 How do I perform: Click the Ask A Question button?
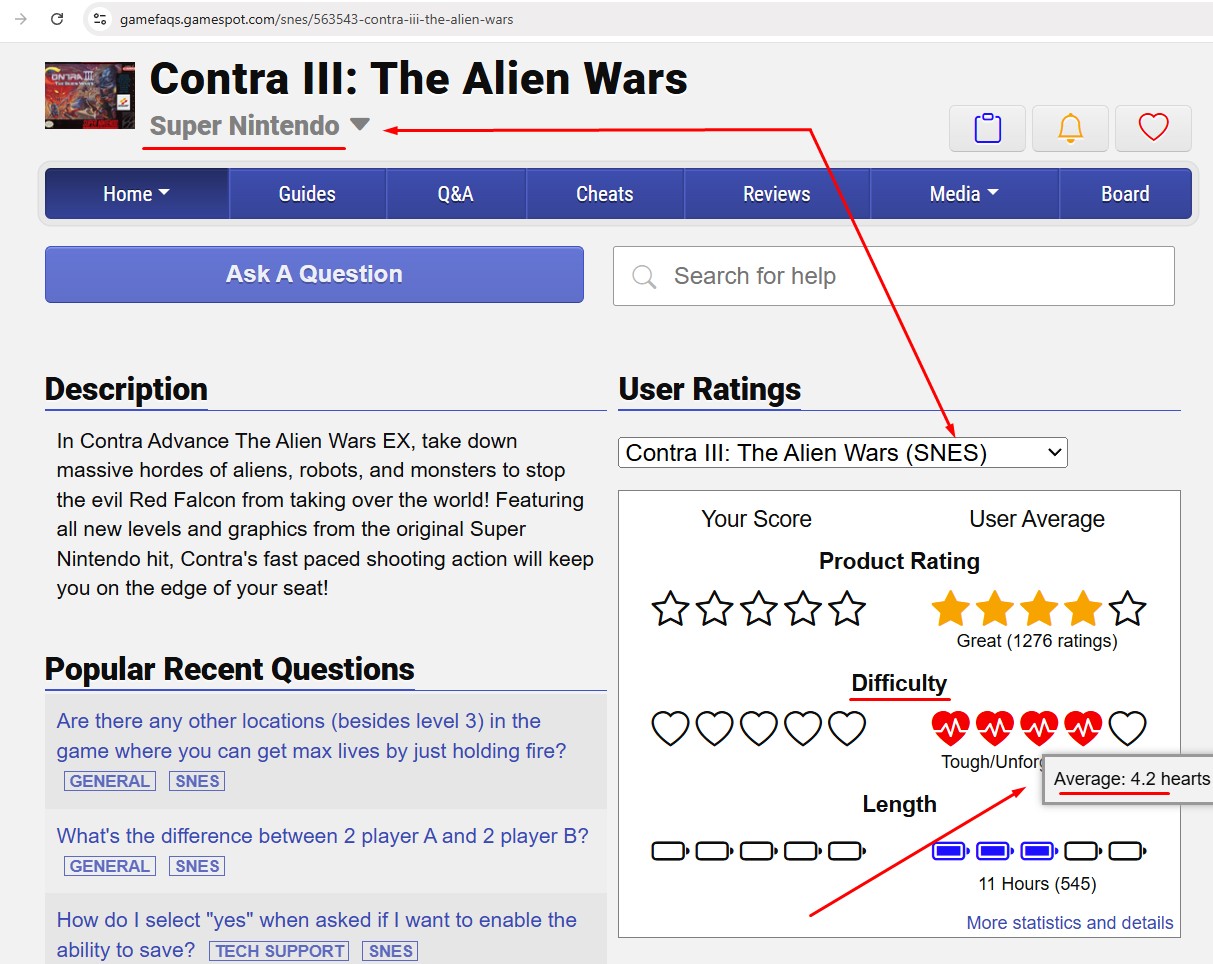tap(314, 274)
